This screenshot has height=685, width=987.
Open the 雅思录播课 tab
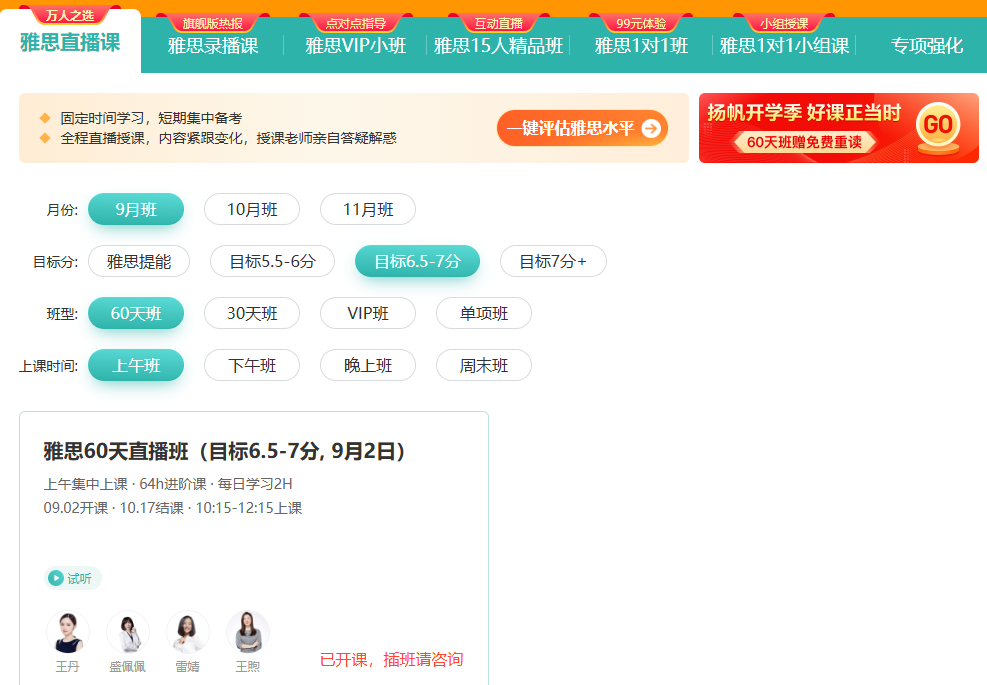pos(213,45)
